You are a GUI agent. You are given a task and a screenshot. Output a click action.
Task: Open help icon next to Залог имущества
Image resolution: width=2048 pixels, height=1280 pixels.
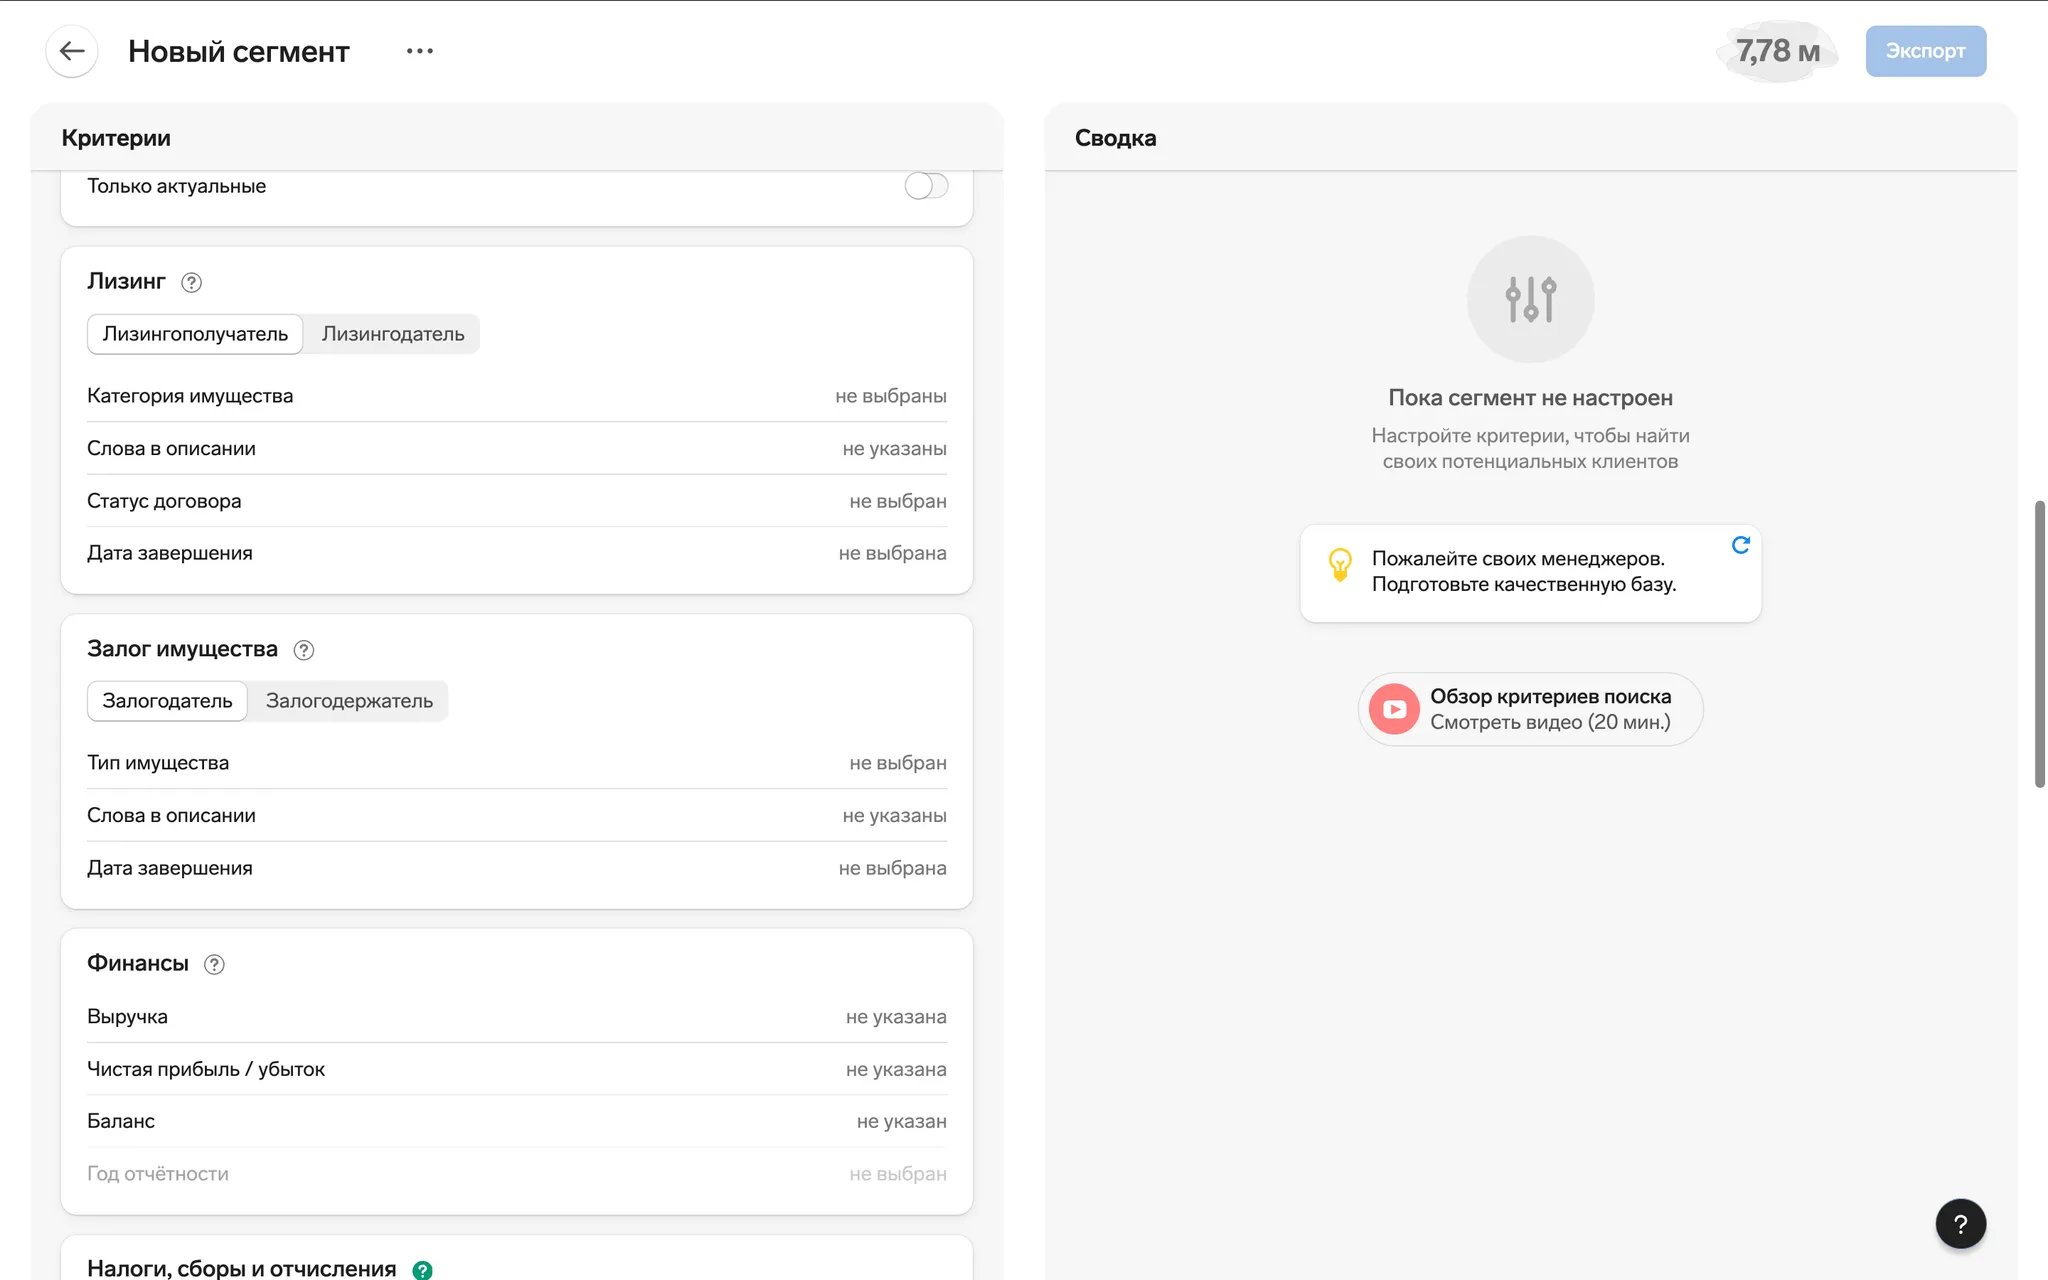point(304,650)
